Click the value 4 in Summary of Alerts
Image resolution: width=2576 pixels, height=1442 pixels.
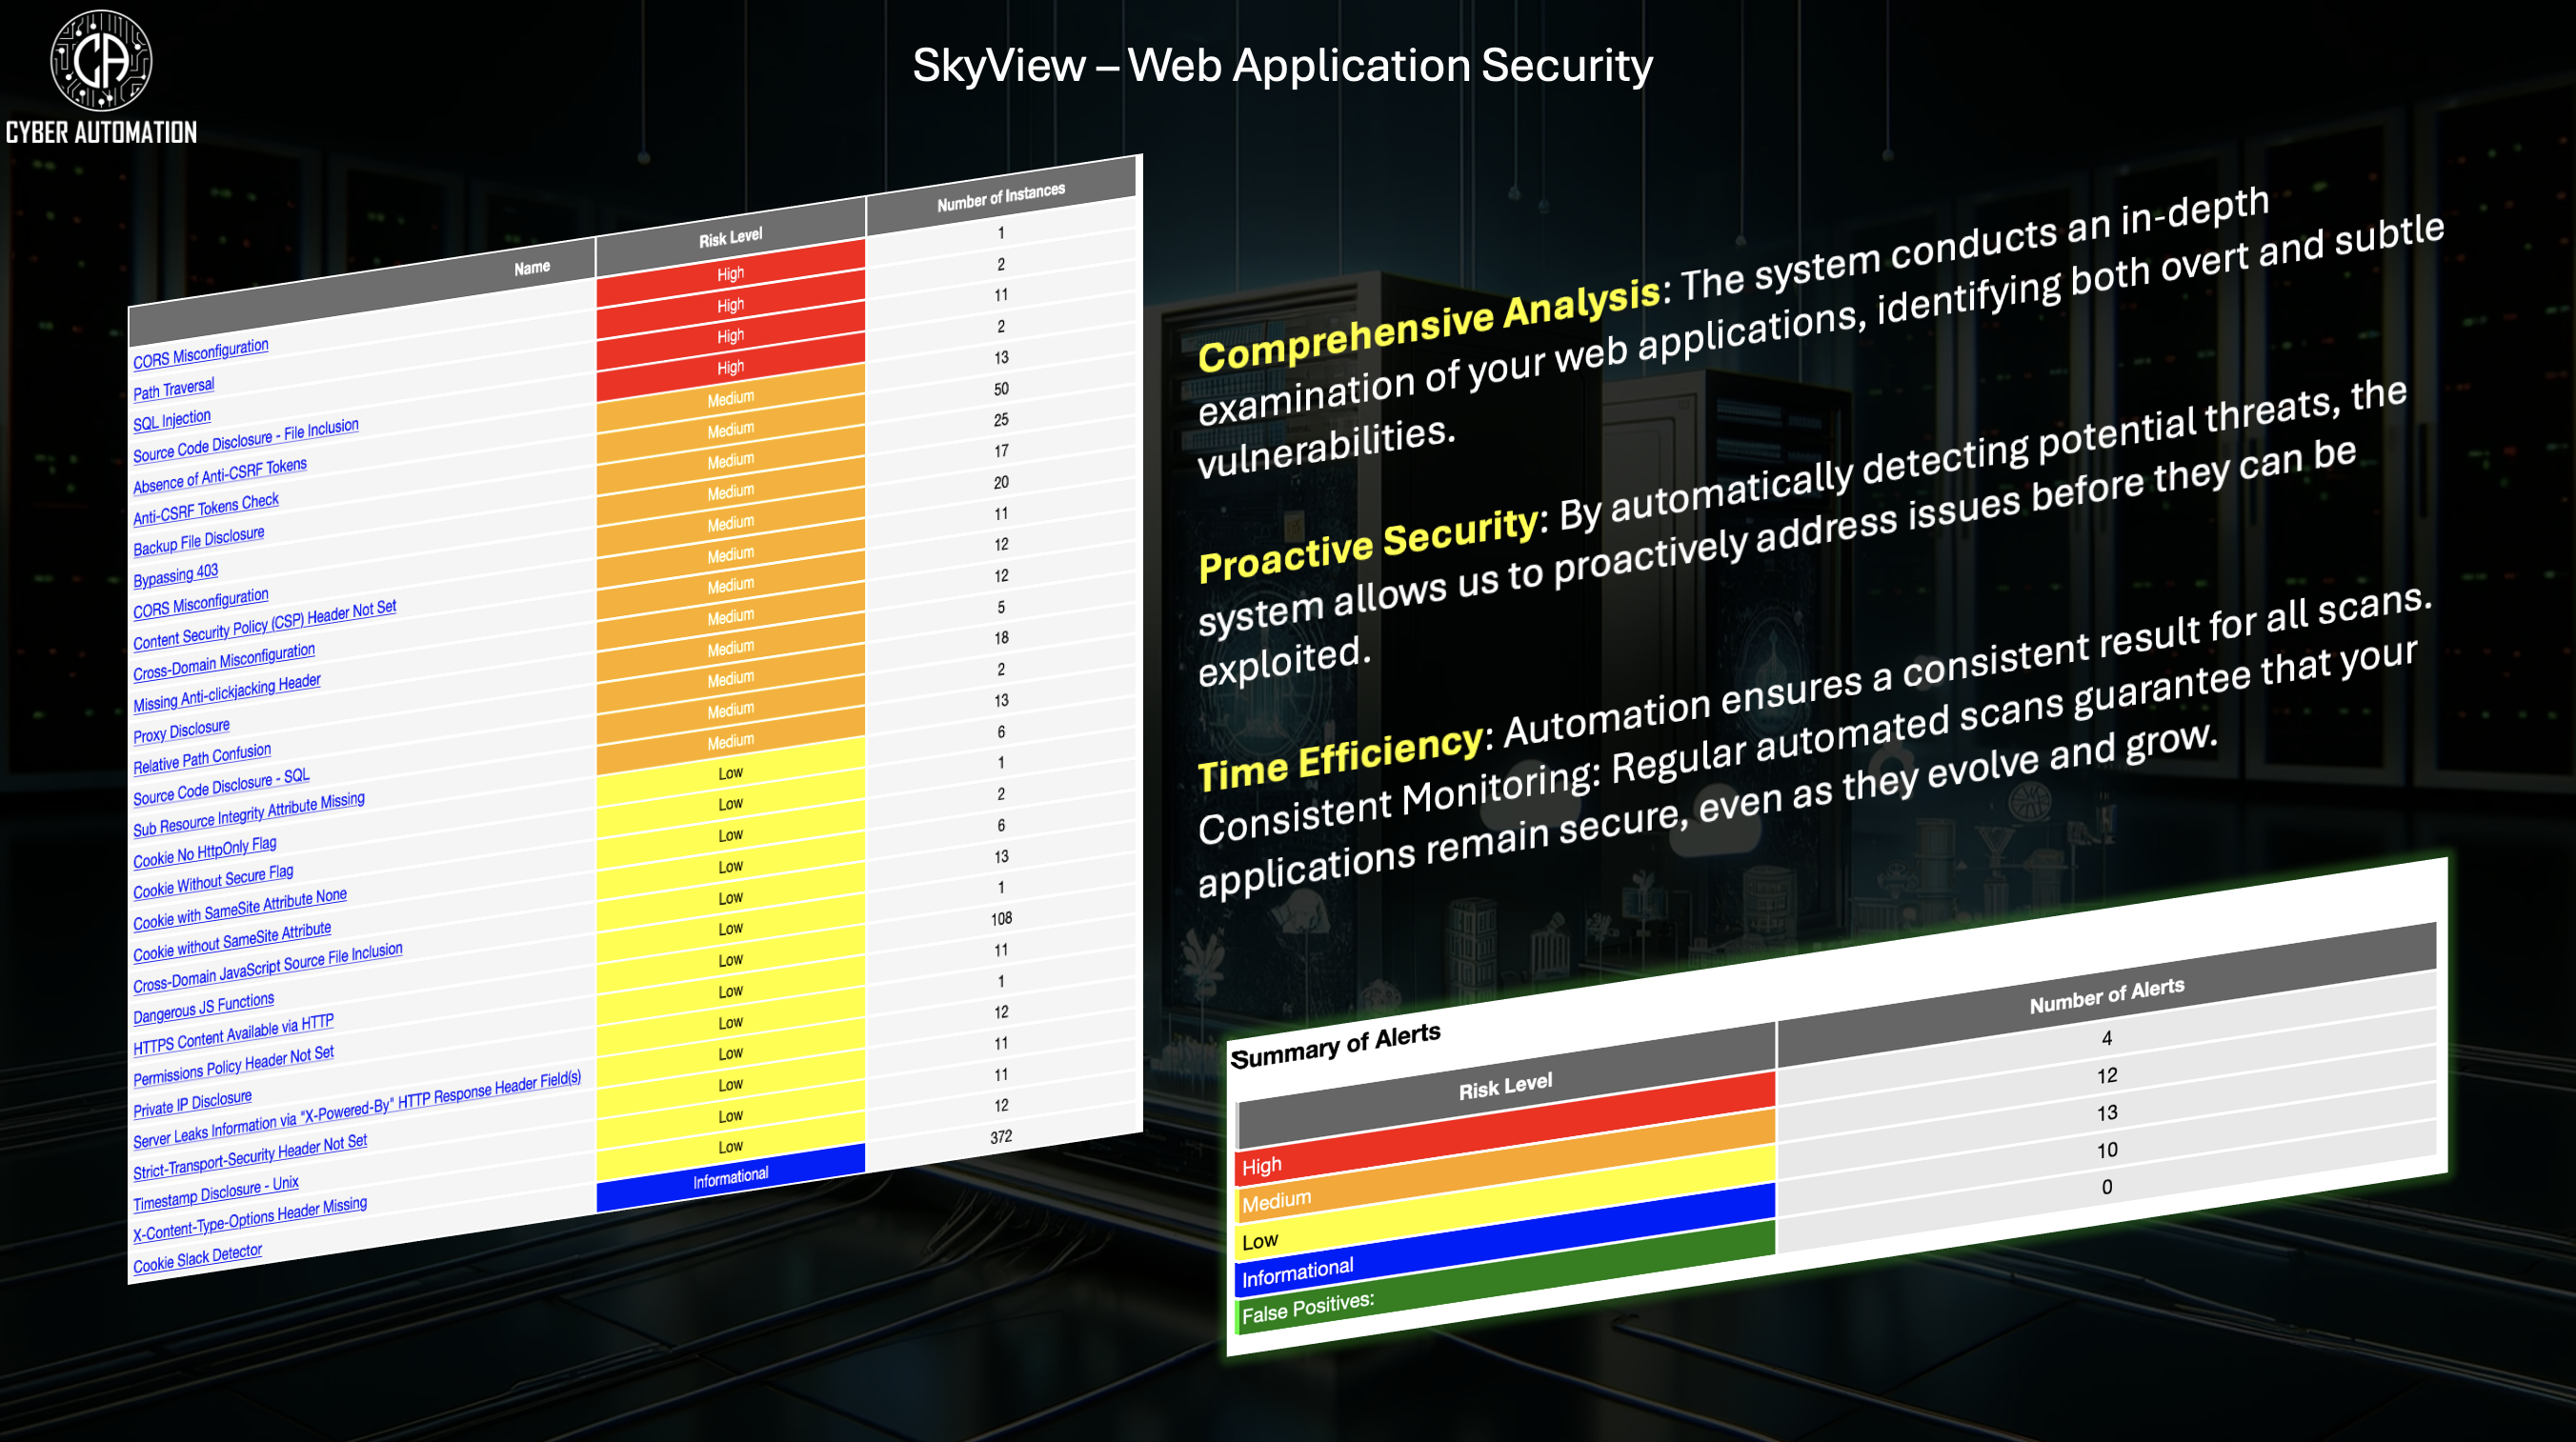2107,1038
